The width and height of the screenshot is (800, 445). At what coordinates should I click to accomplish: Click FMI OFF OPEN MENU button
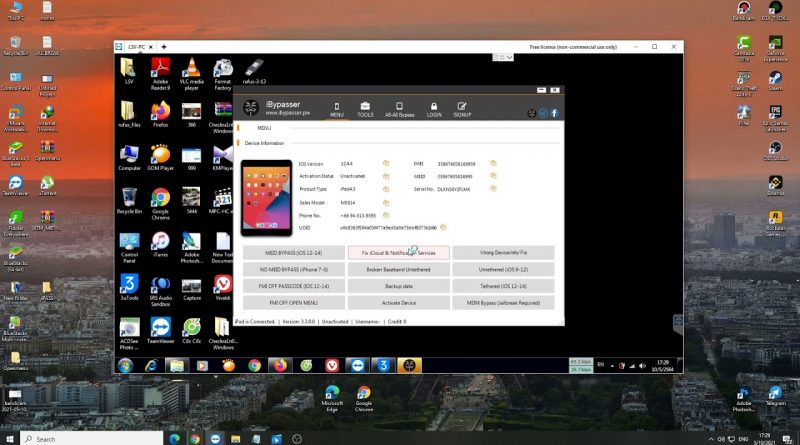pos(294,303)
